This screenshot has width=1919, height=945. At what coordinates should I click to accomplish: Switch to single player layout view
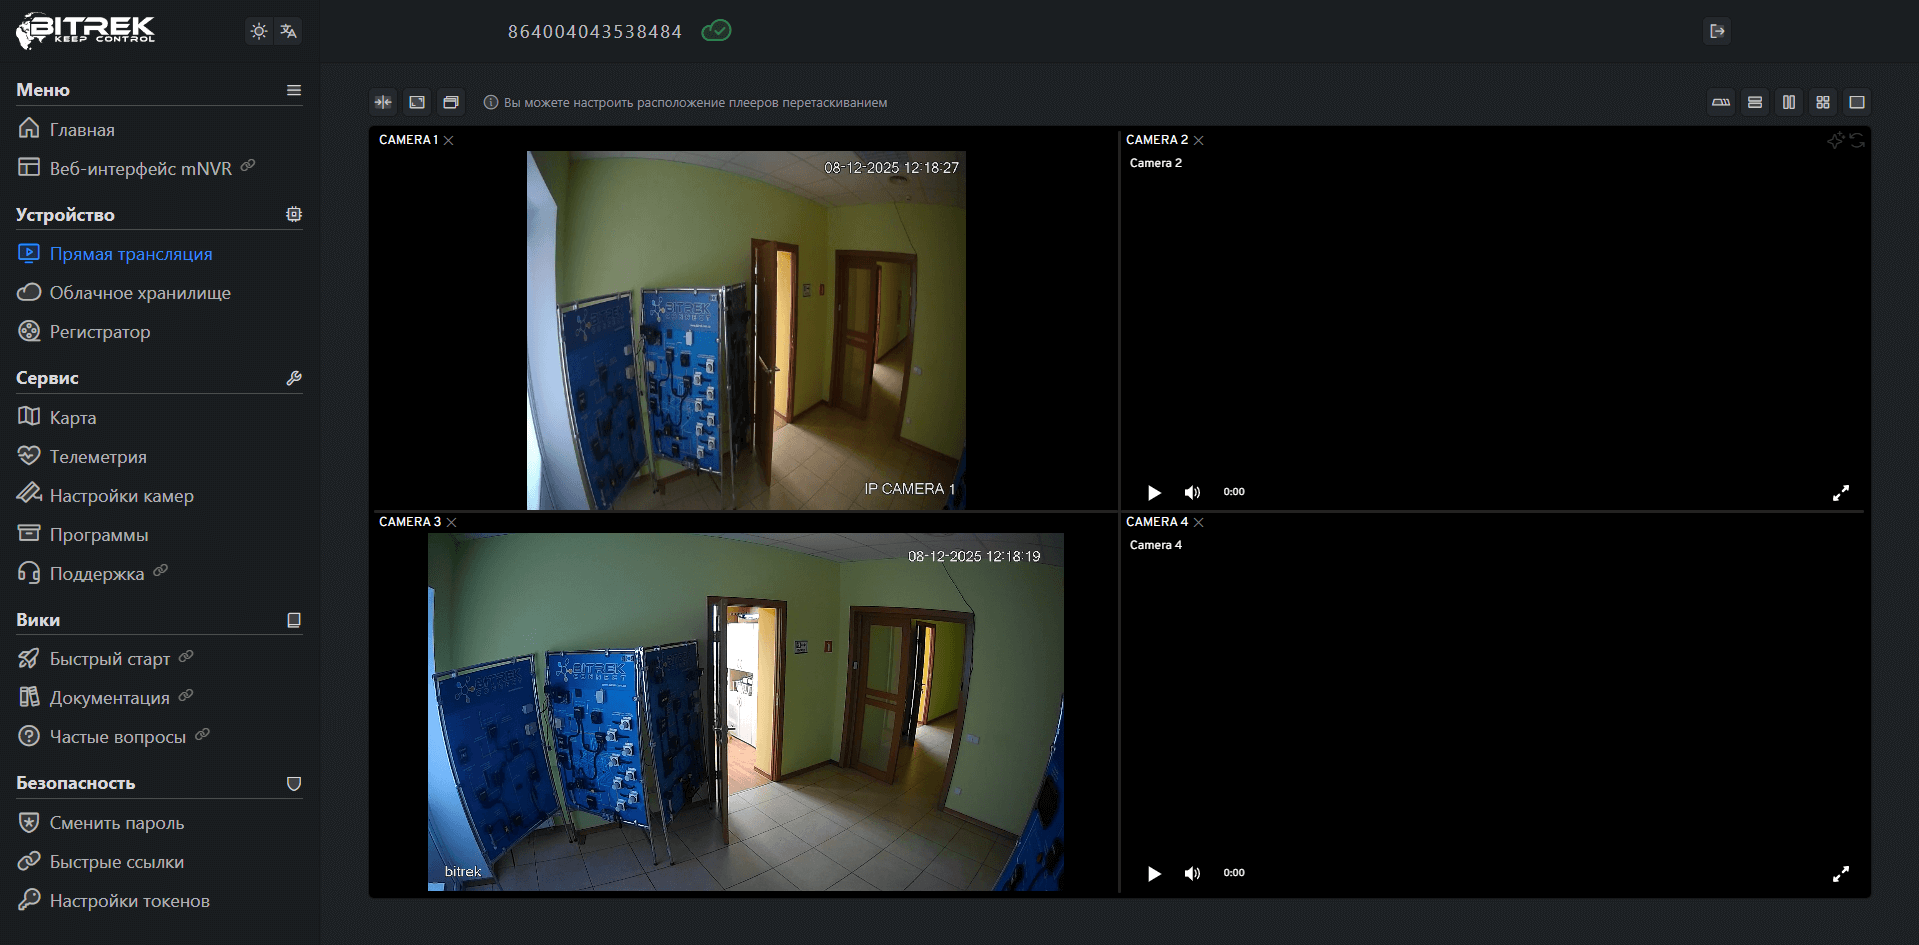(x=1857, y=102)
